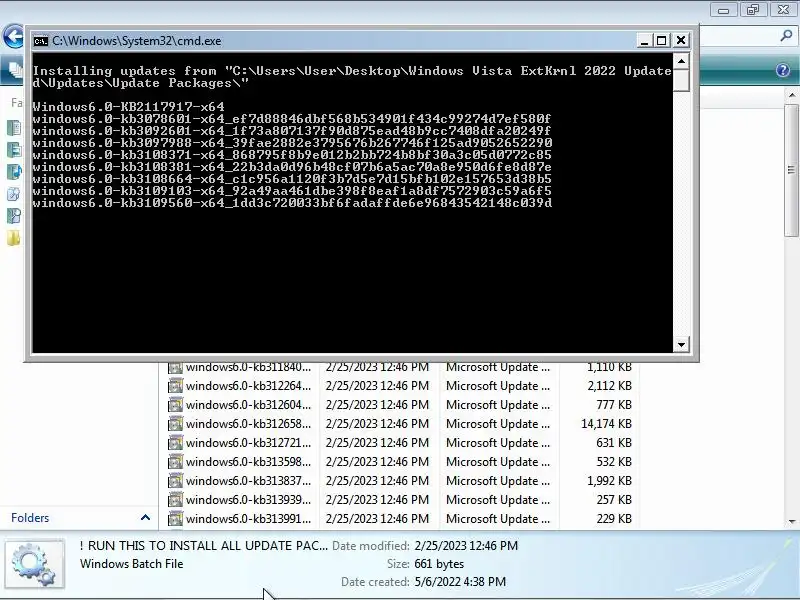Click the Explorer file list scroll-down arrow
800x600 pixels.
pos(792,521)
